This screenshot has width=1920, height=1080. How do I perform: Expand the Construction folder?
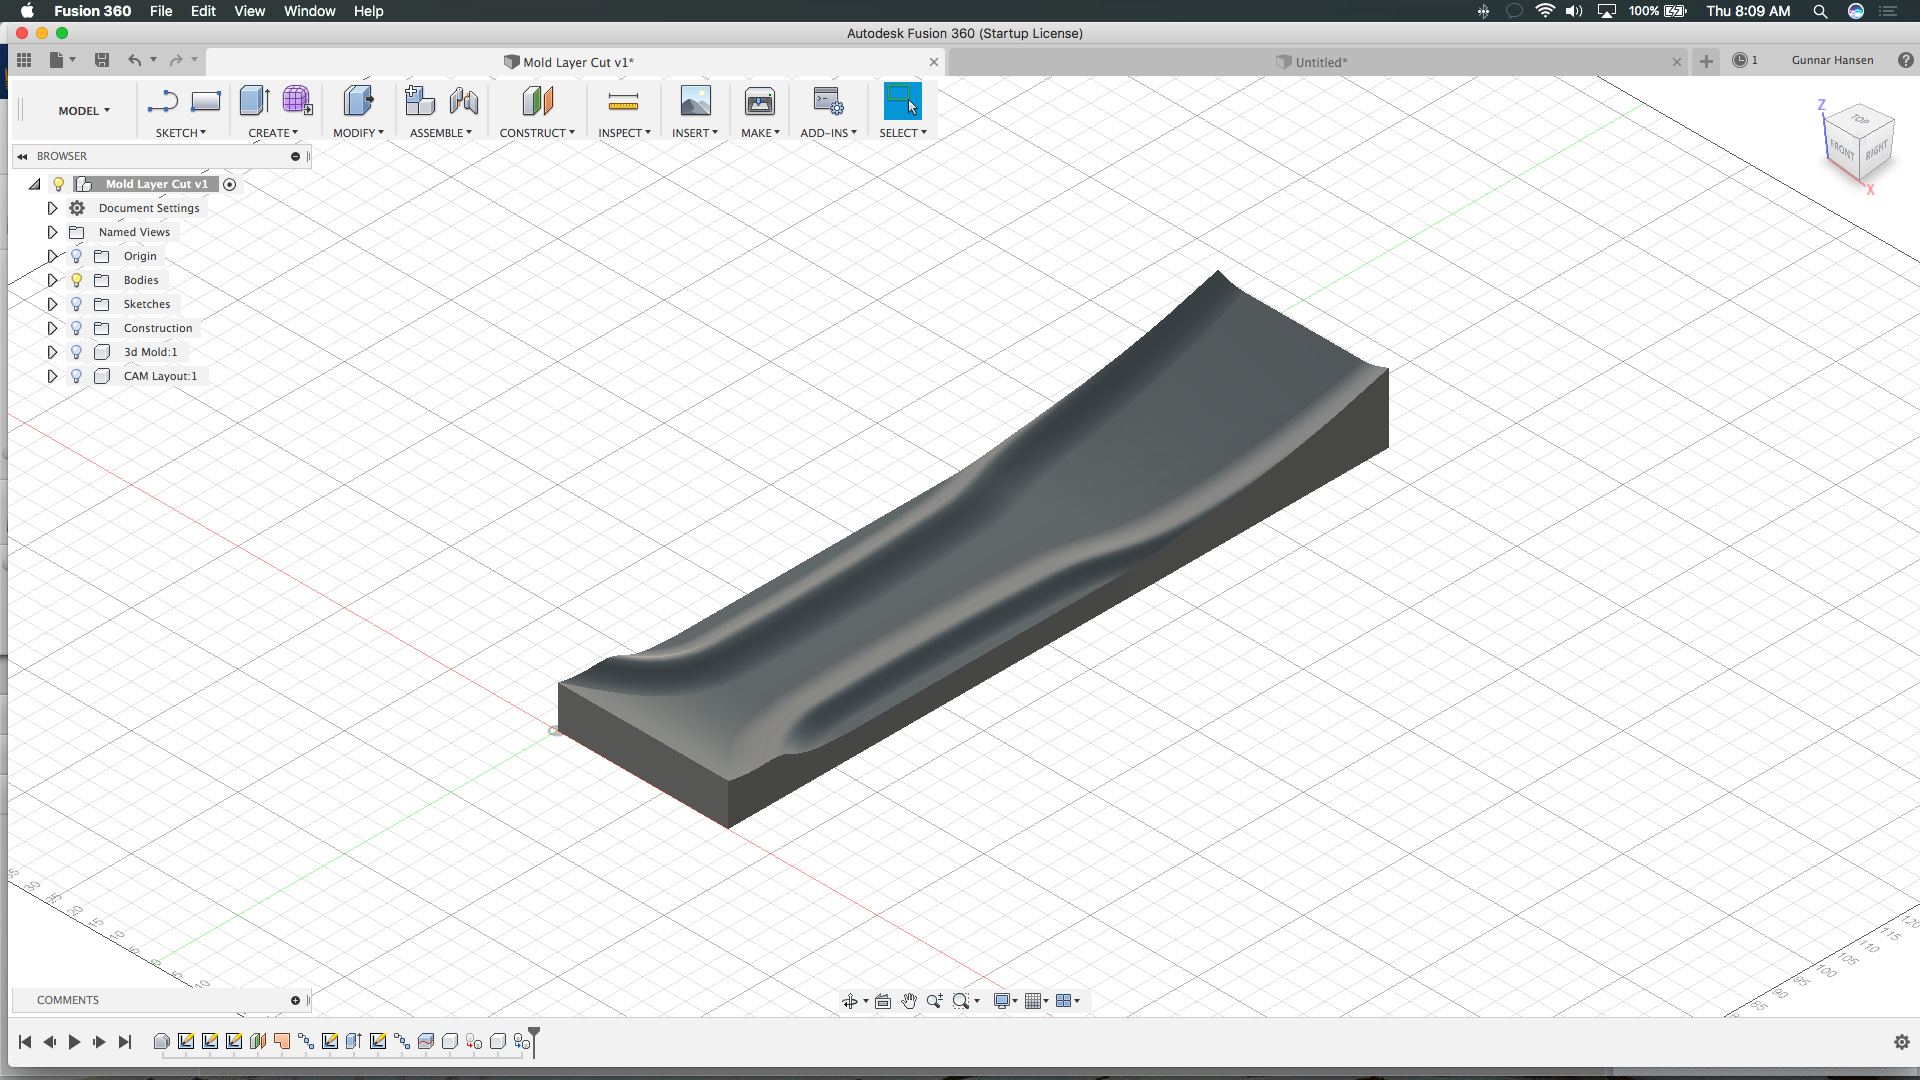click(x=52, y=328)
